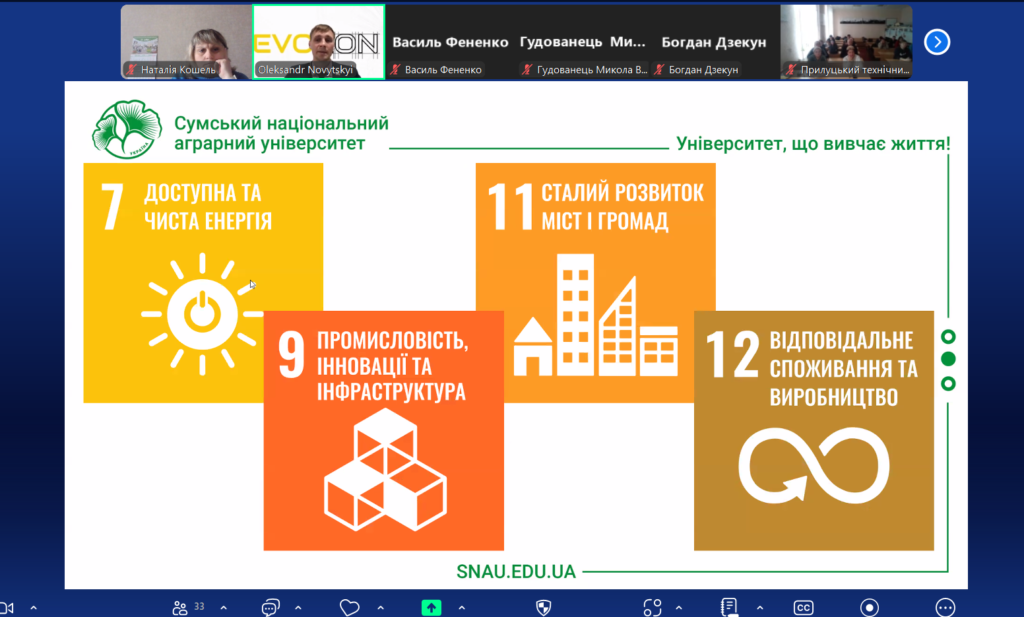Screen dimensions: 1024x617
Task: Toggle closed captions with CC button
Action: pos(803,607)
